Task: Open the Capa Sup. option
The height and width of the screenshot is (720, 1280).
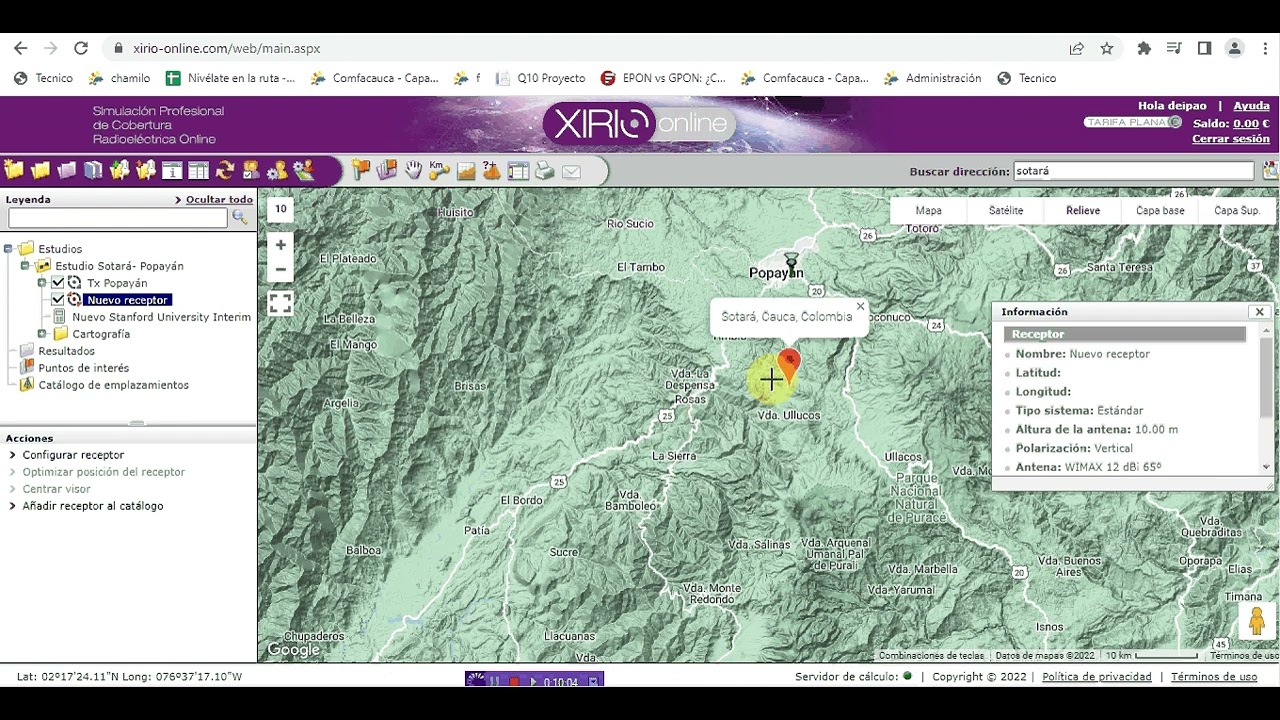Action: [x=1237, y=210]
